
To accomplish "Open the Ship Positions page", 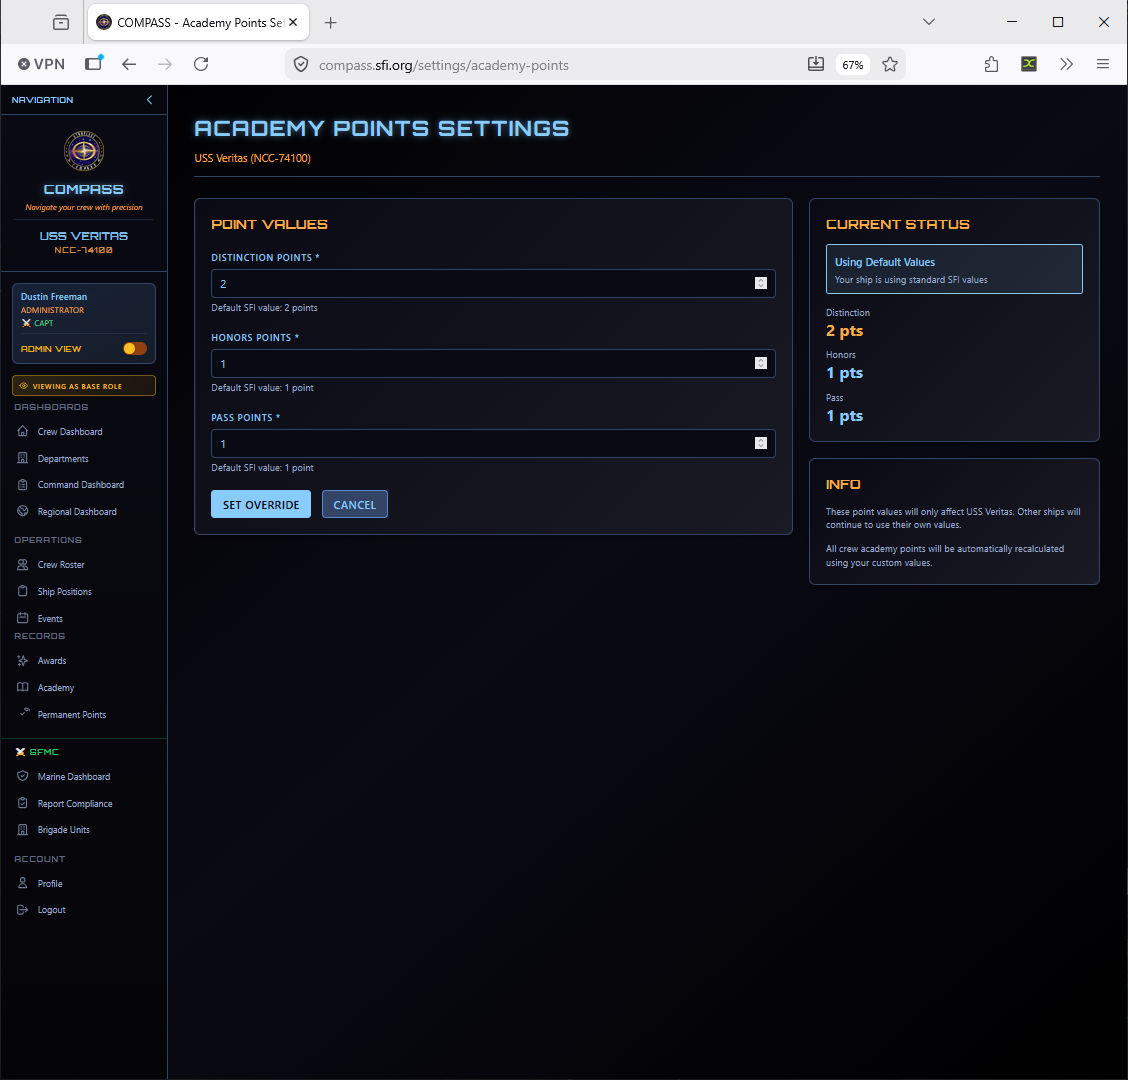I will pyautogui.click(x=65, y=591).
